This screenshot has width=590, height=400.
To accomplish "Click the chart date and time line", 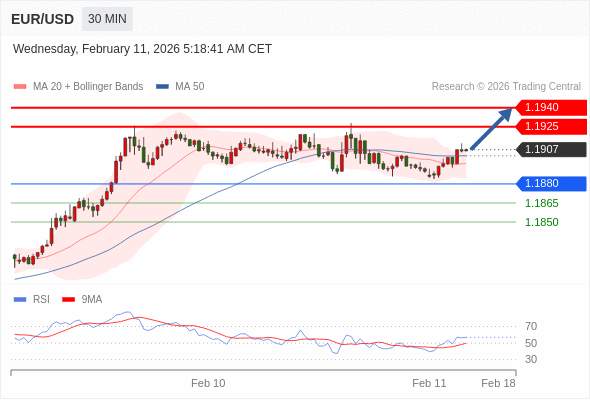I will [142, 49].
